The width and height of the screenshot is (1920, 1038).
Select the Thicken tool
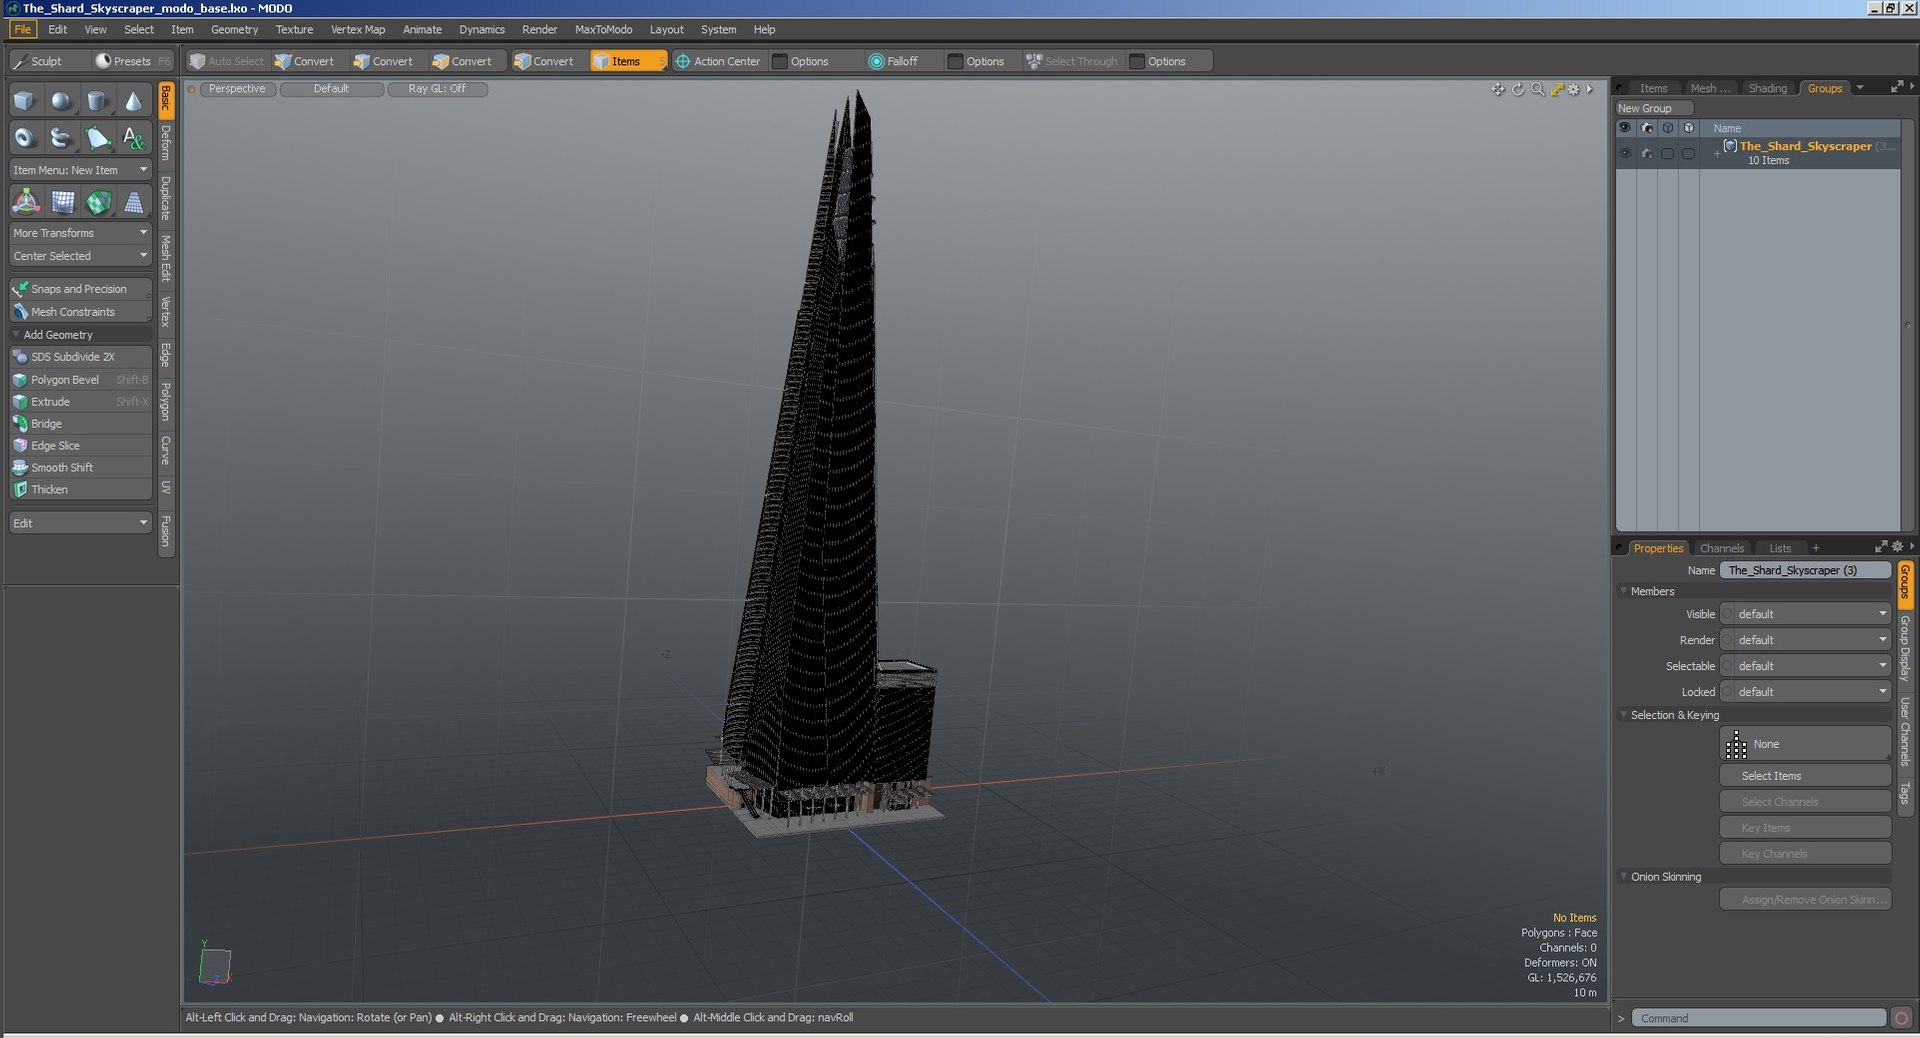(x=80, y=490)
